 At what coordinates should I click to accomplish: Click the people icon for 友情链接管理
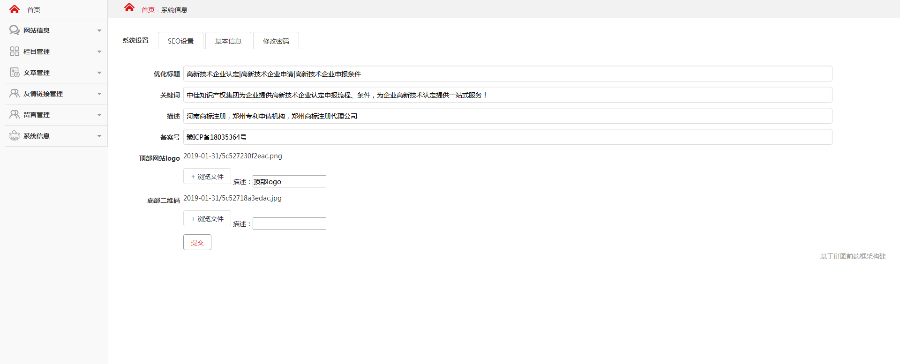pos(15,94)
